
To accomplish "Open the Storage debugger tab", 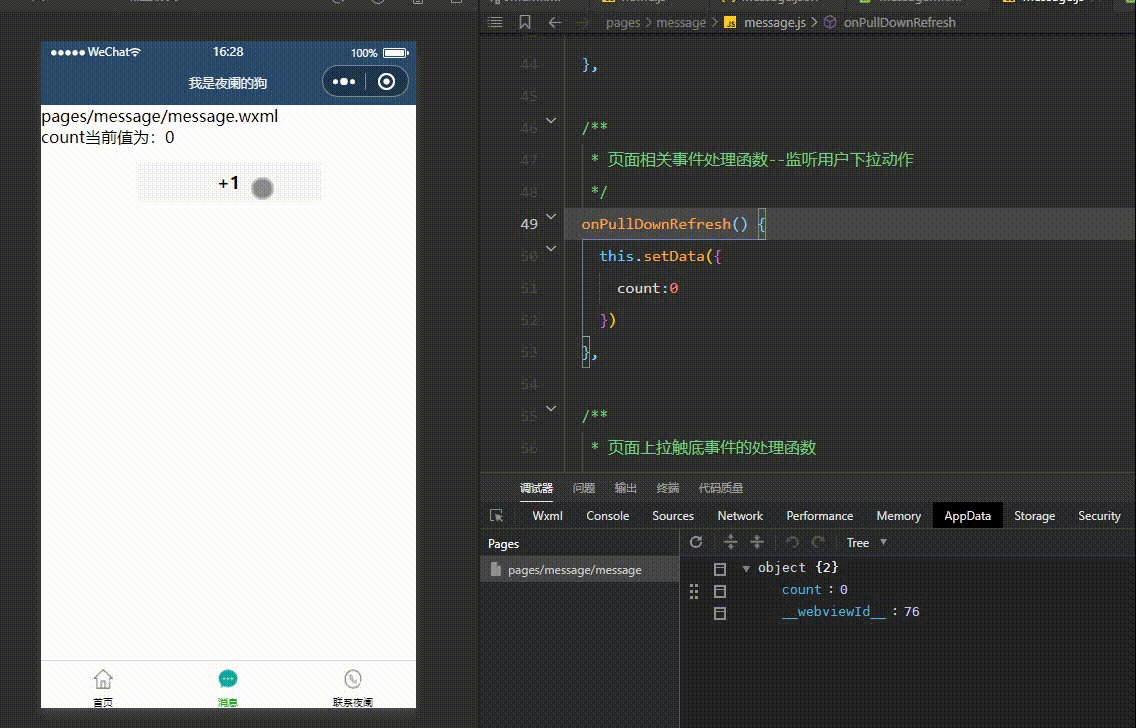I will click(x=1034, y=516).
